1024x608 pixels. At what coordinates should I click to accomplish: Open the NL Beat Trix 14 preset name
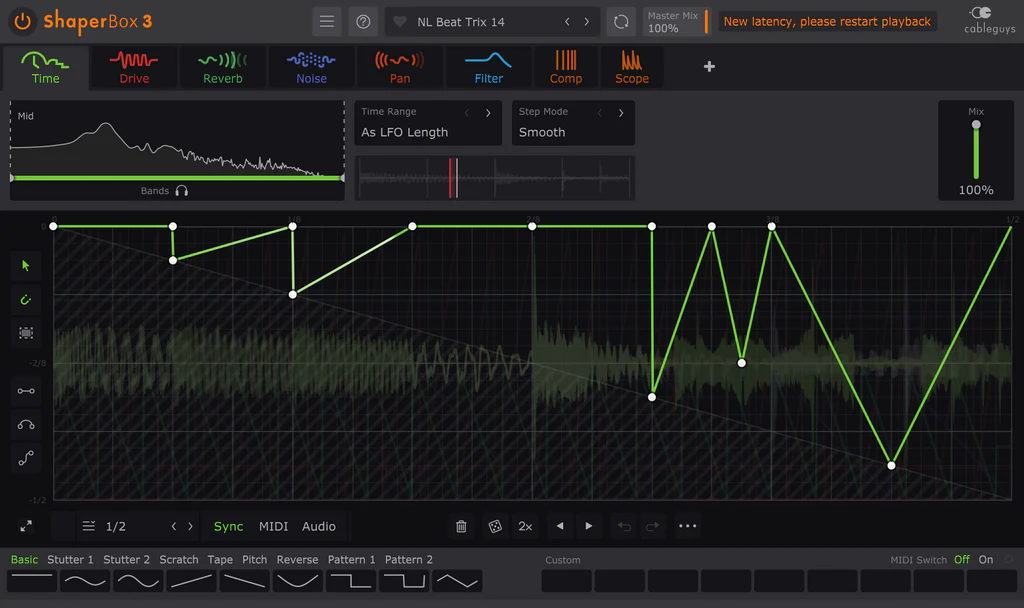[460, 22]
